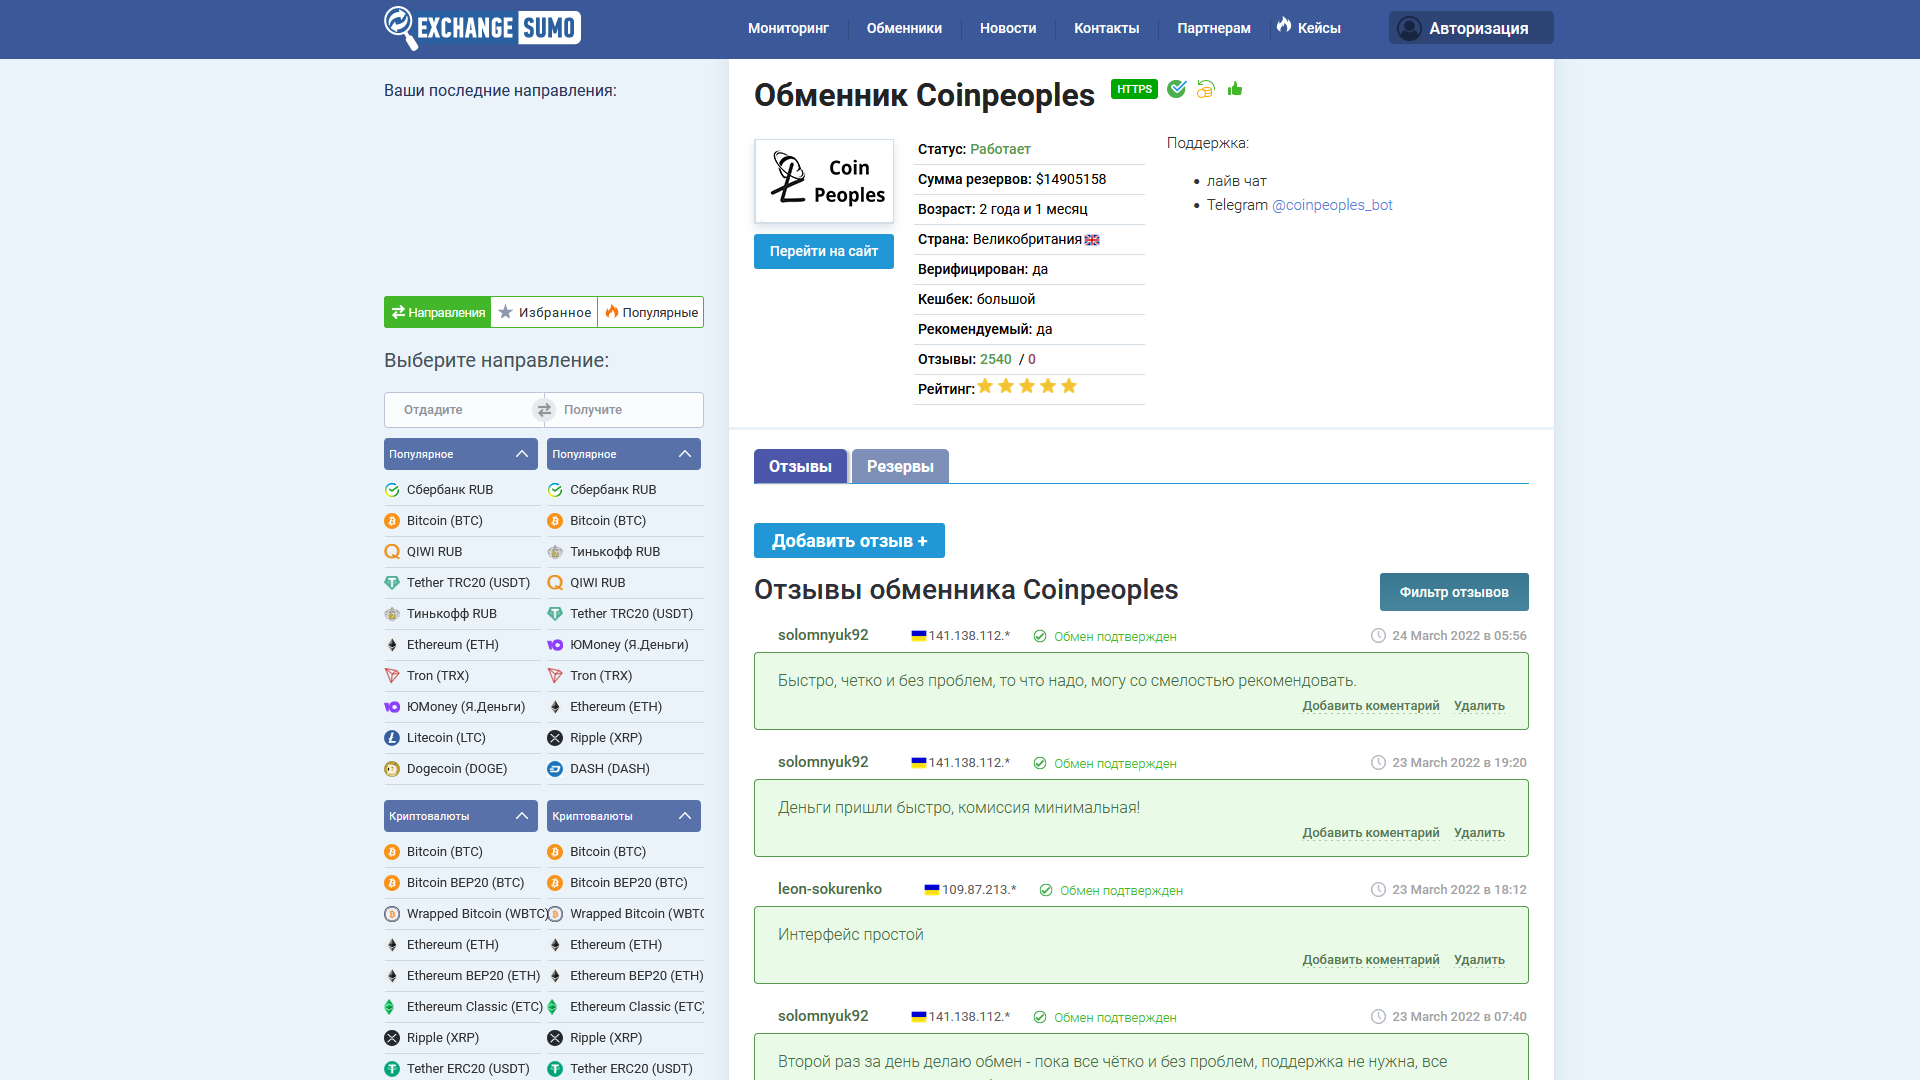Open the @coinpeoples_bot Telegram link

click(x=1331, y=205)
